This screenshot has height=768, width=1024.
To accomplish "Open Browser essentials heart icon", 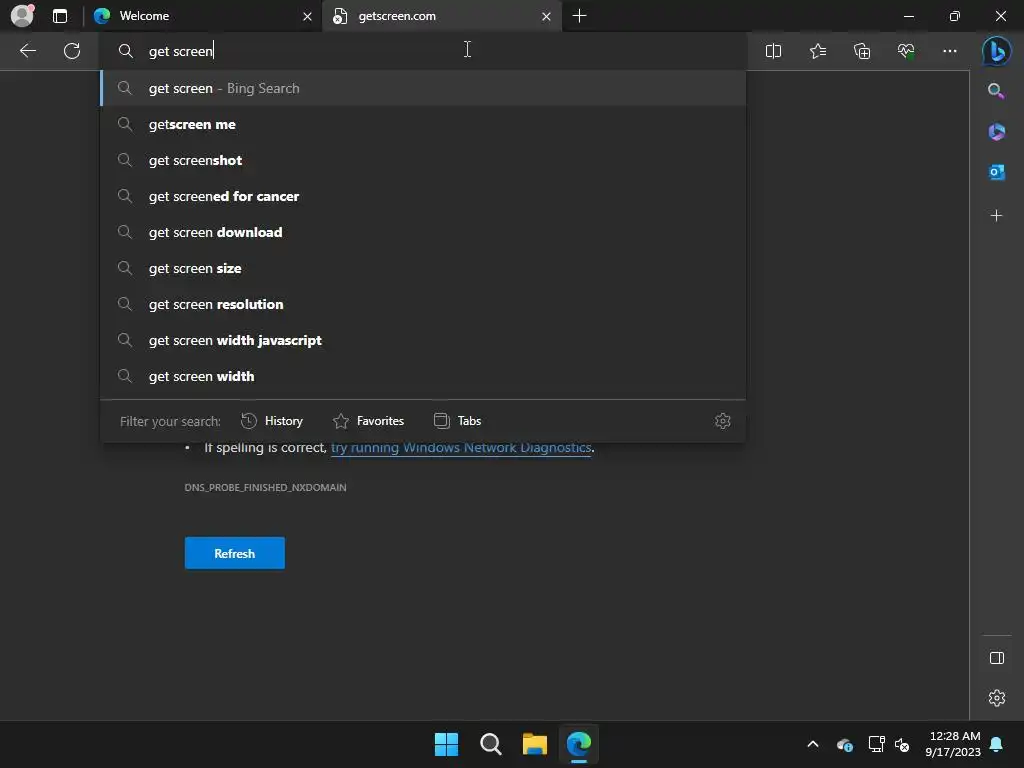I will coord(906,51).
